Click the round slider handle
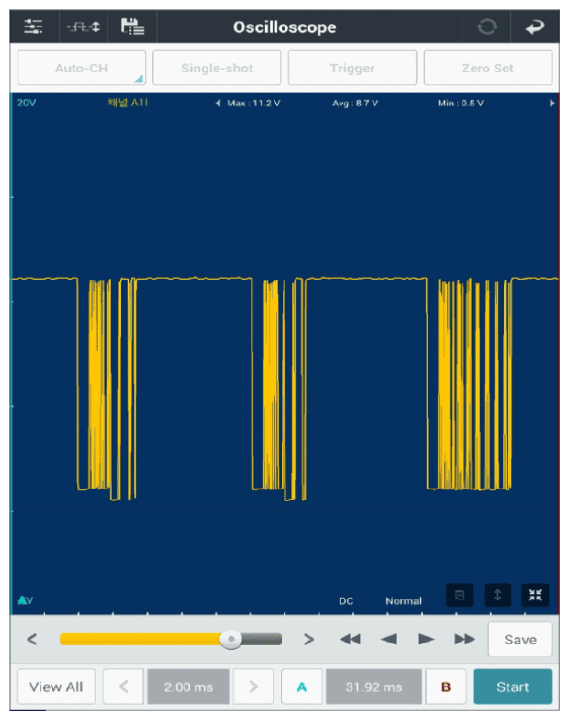 click(x=231, y=639)
